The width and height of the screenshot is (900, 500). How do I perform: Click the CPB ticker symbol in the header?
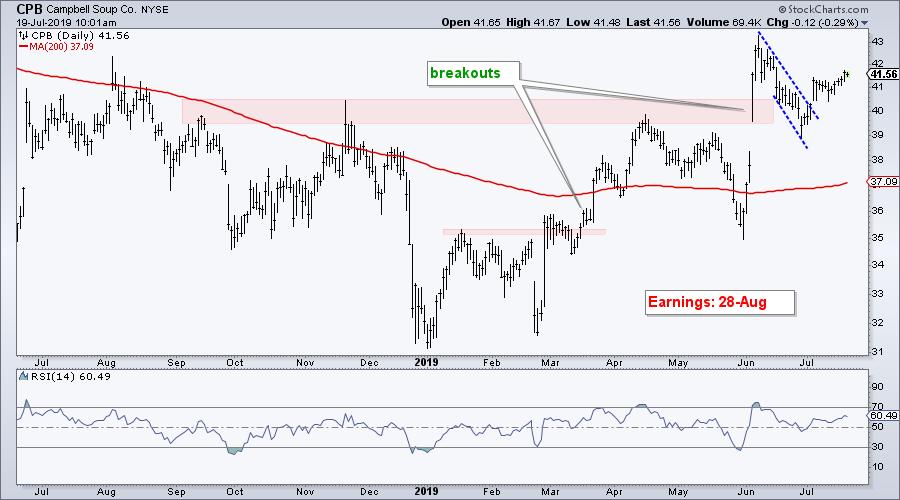tap(29, 9)
